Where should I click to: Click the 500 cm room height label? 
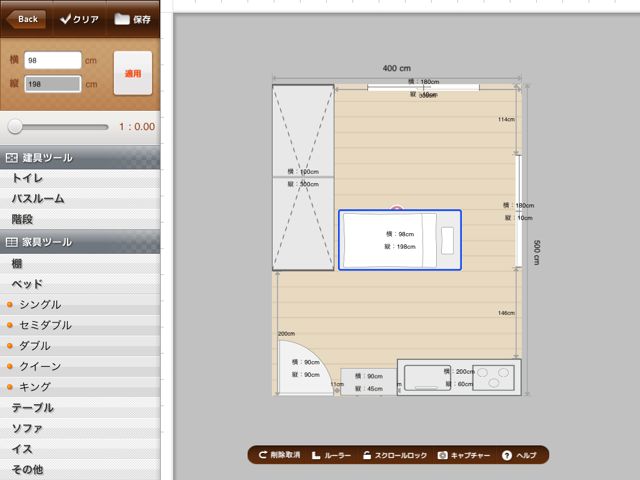[536, 253]
